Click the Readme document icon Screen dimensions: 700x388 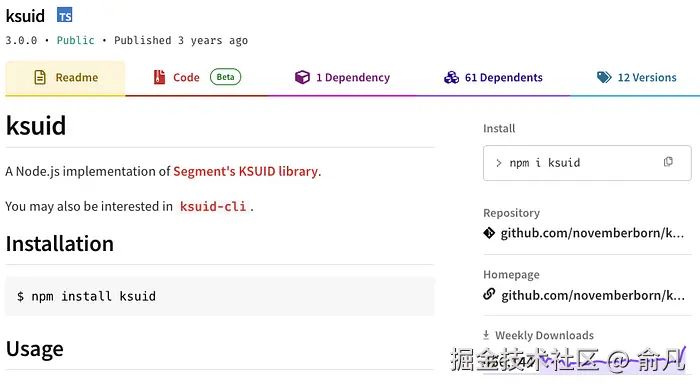click(x=40, y=77)
